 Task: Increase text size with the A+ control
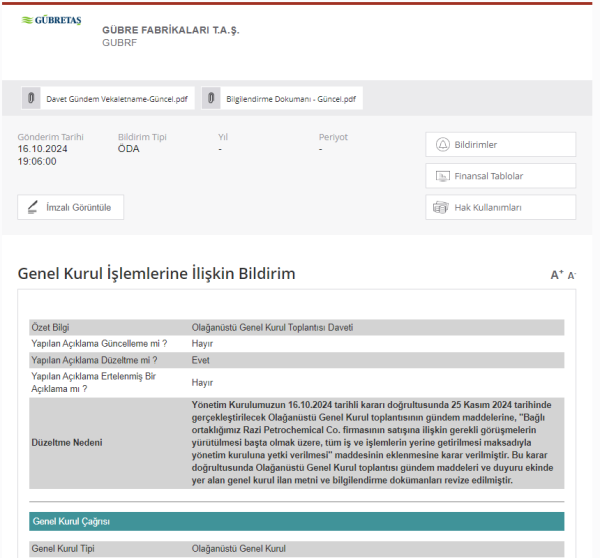tap(557, 275)
